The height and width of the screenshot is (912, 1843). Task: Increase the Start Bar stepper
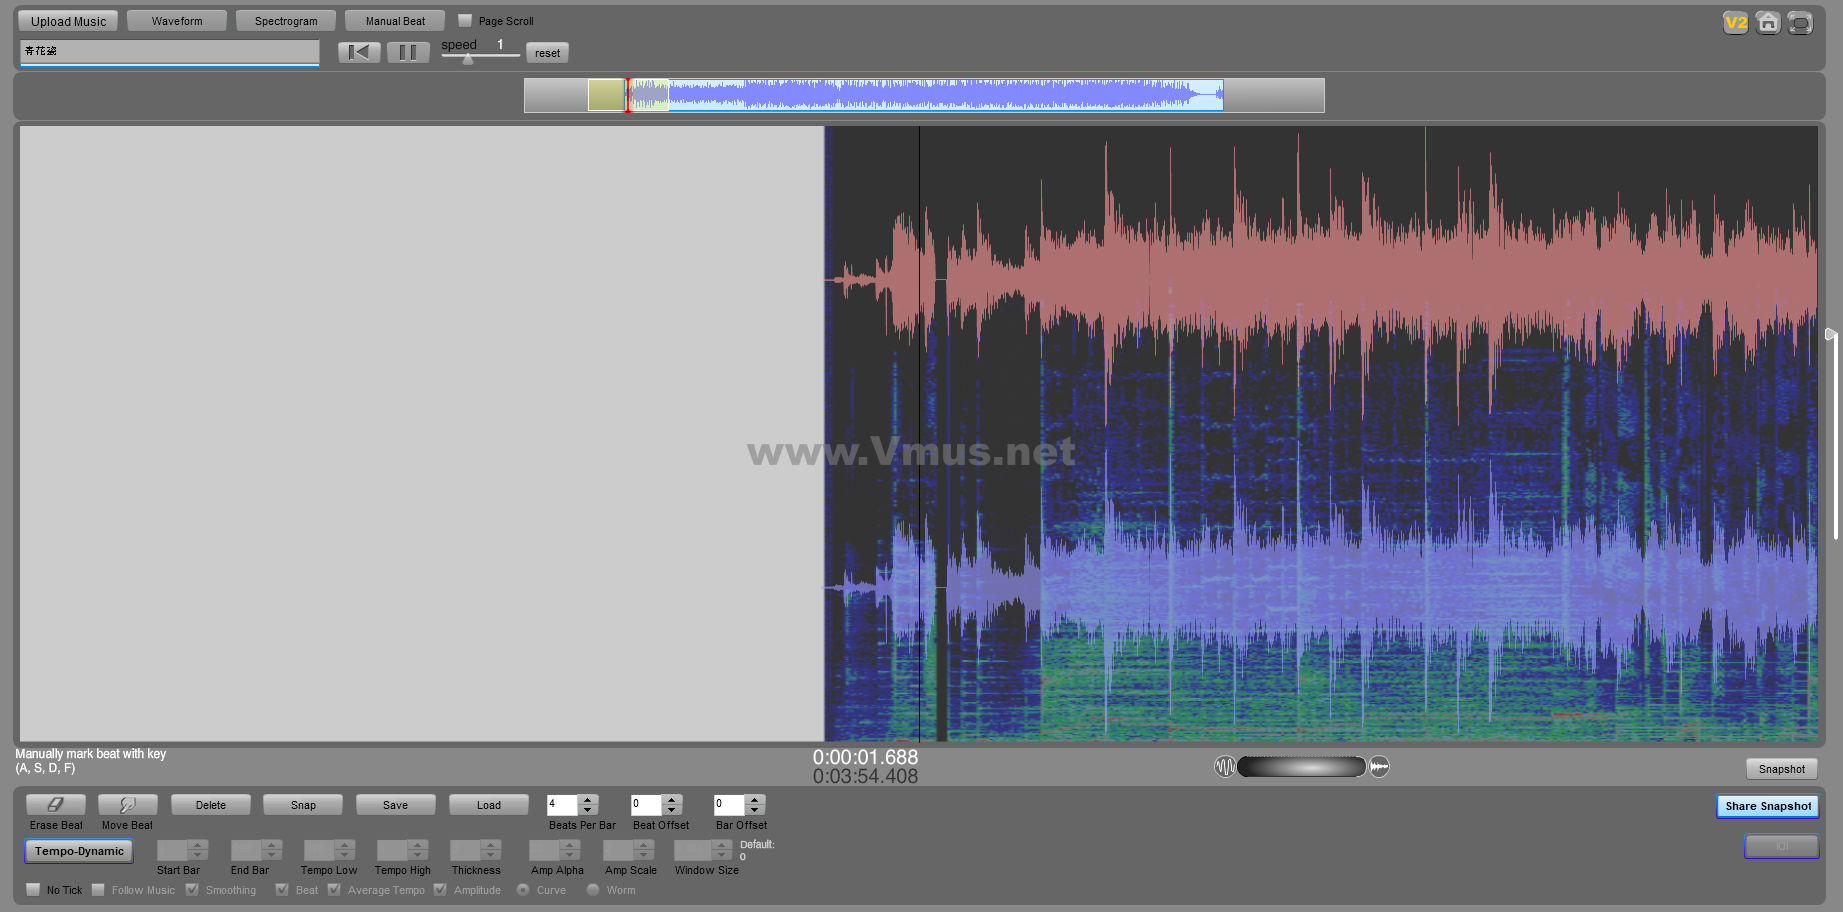198,845
